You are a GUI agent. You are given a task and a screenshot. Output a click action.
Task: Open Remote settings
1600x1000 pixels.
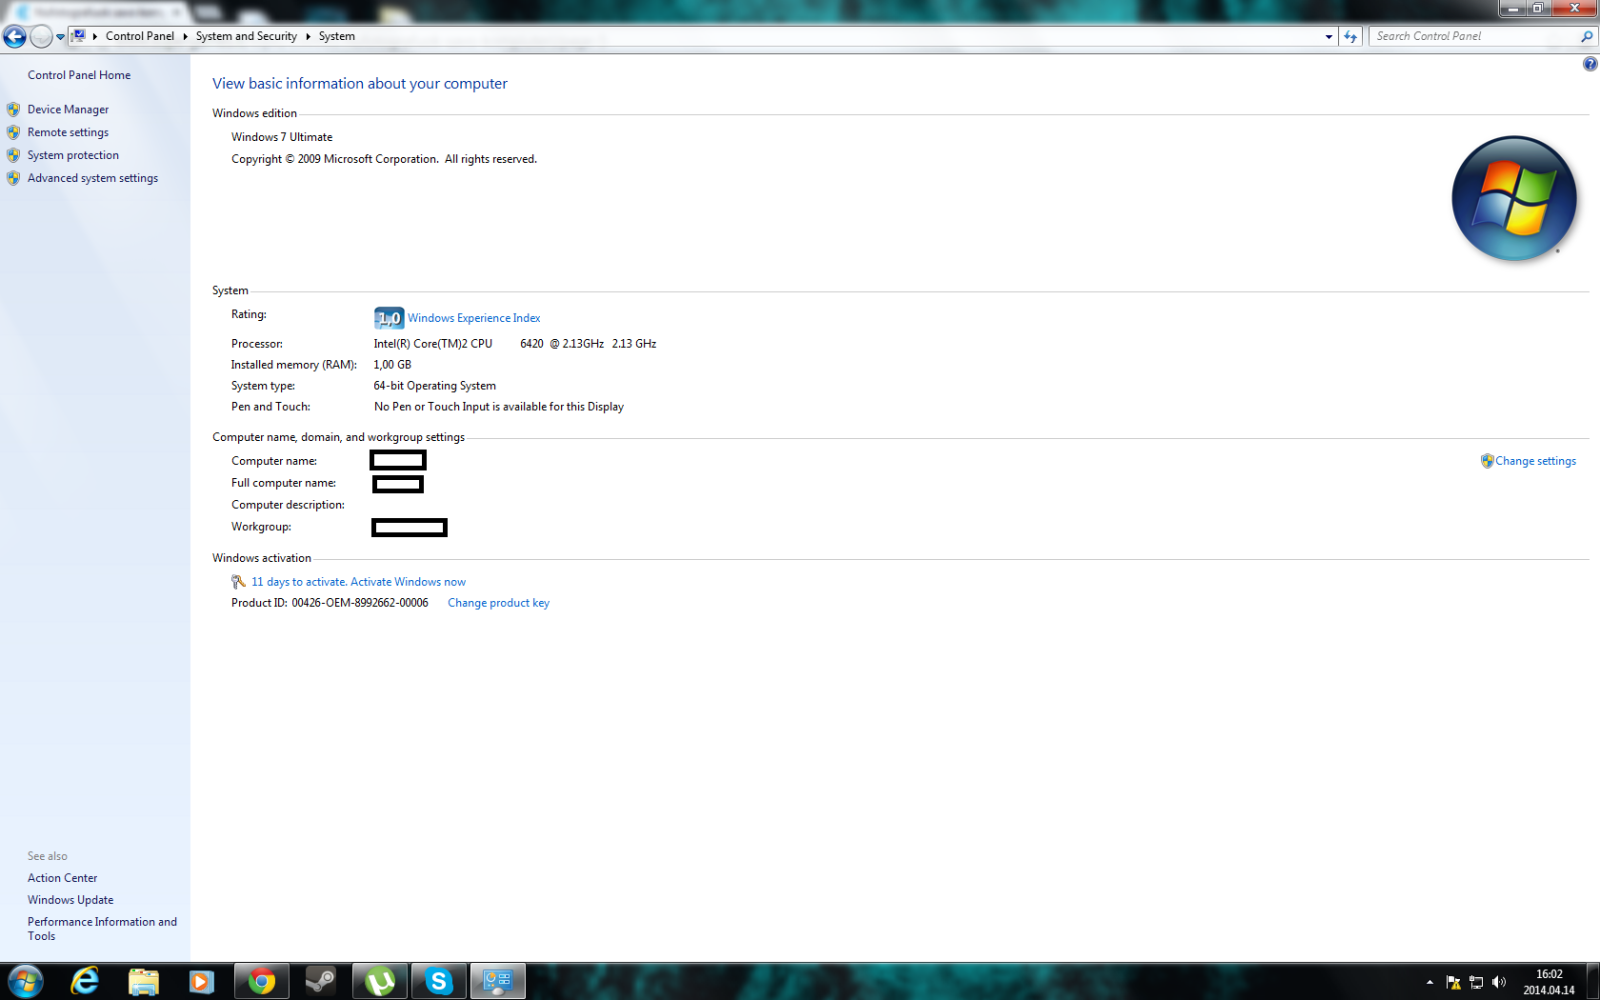pyautogui.click(x=68, y=132)
